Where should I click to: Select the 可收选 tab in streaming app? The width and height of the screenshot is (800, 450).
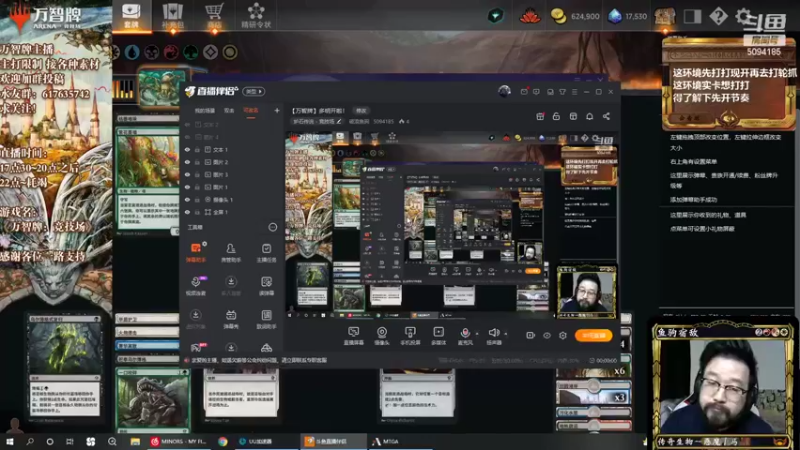tap(251, 110)
